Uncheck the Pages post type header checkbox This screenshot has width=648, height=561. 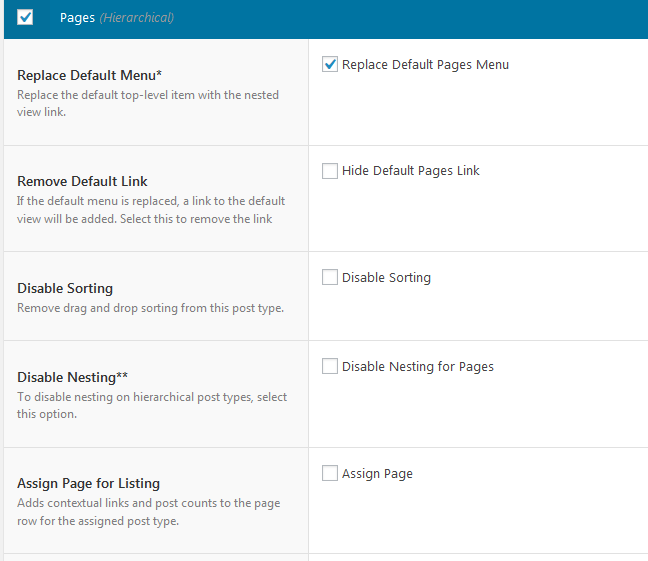click(25, 17)
